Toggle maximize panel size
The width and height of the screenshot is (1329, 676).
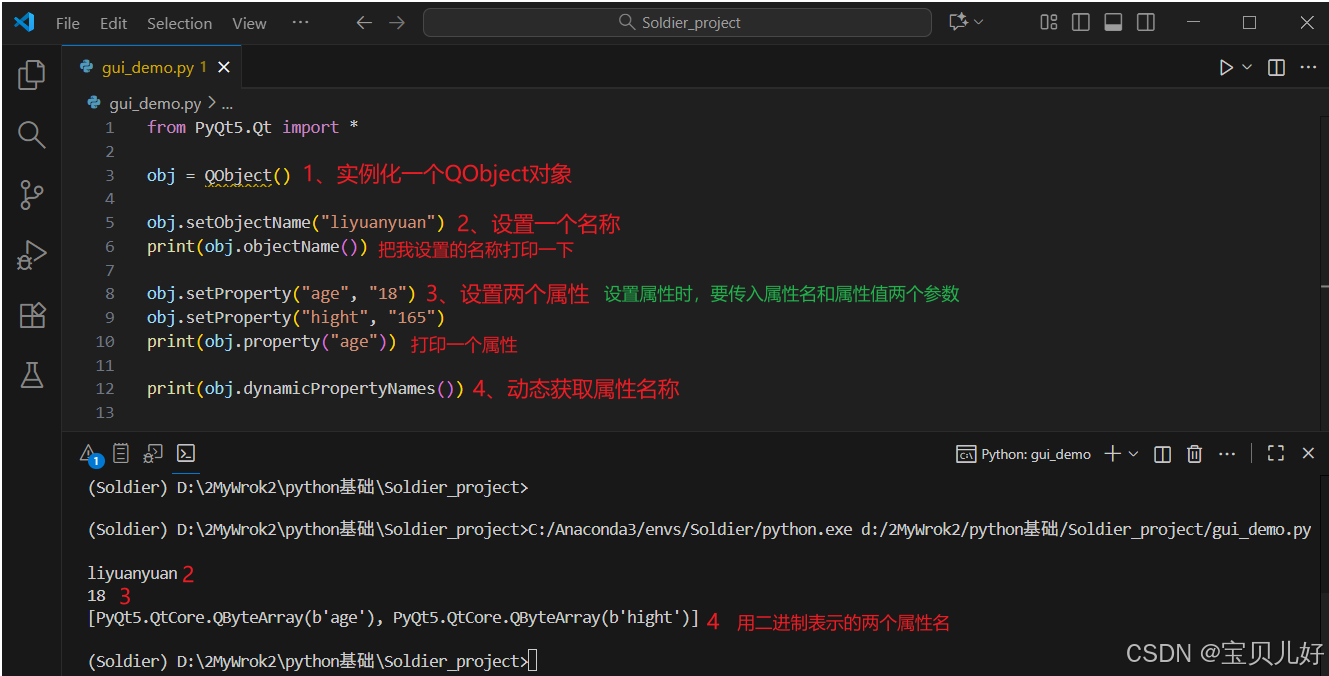[1275, 453]
